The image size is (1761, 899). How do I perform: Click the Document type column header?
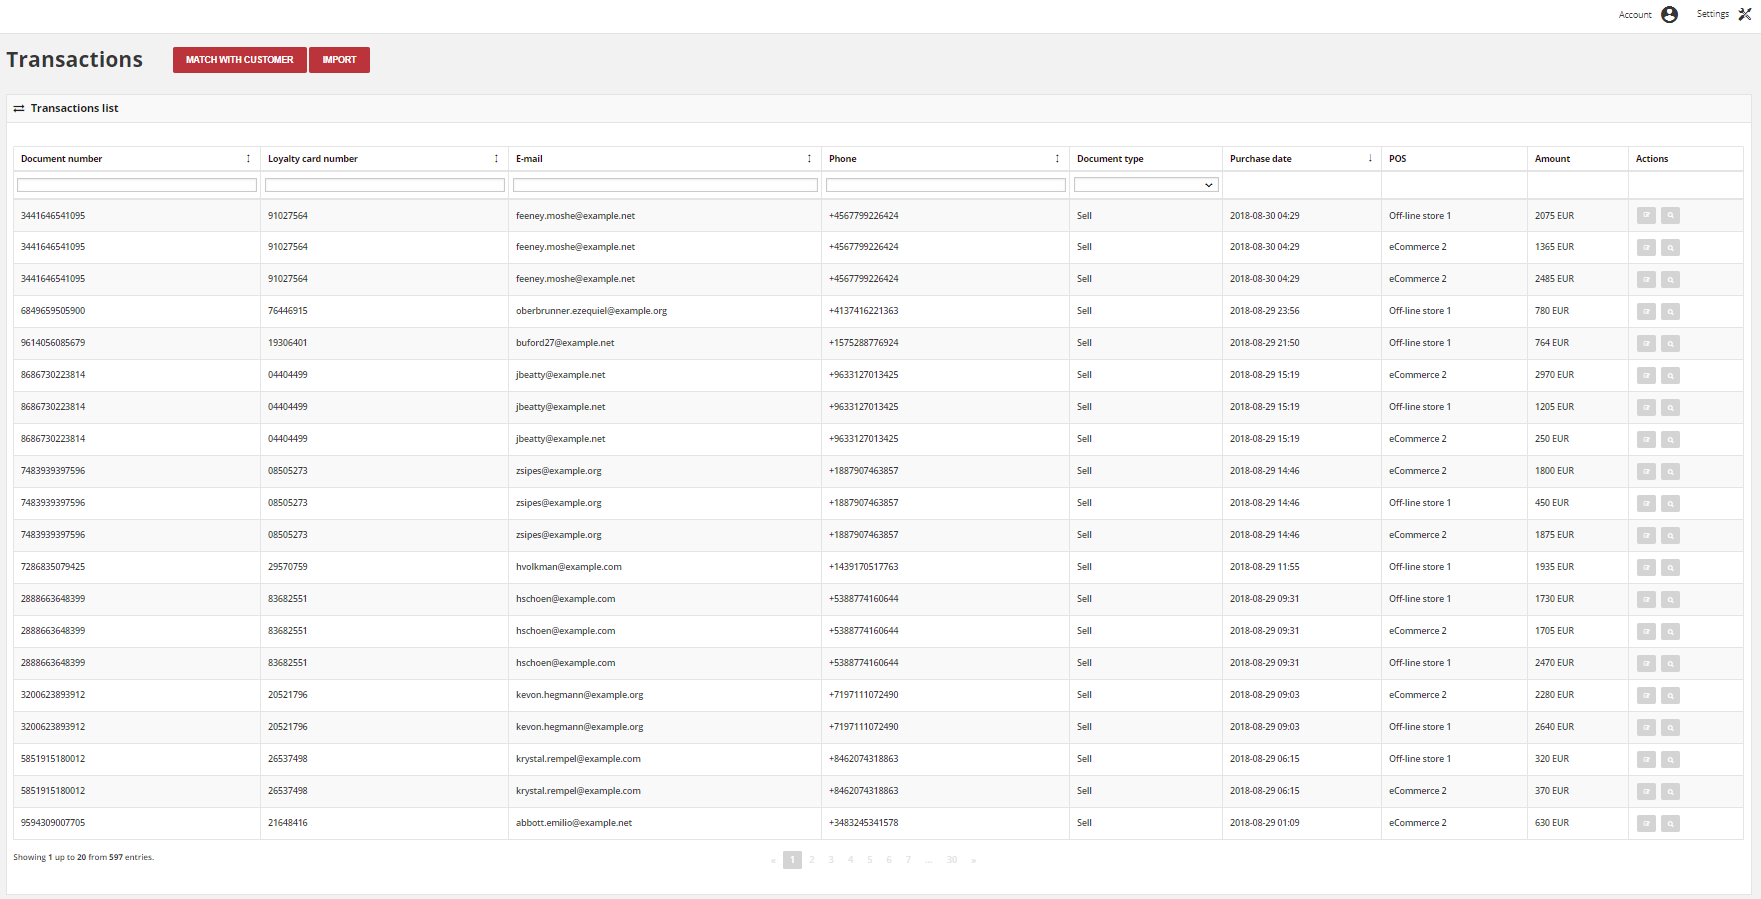click(x=1110, y=159)
